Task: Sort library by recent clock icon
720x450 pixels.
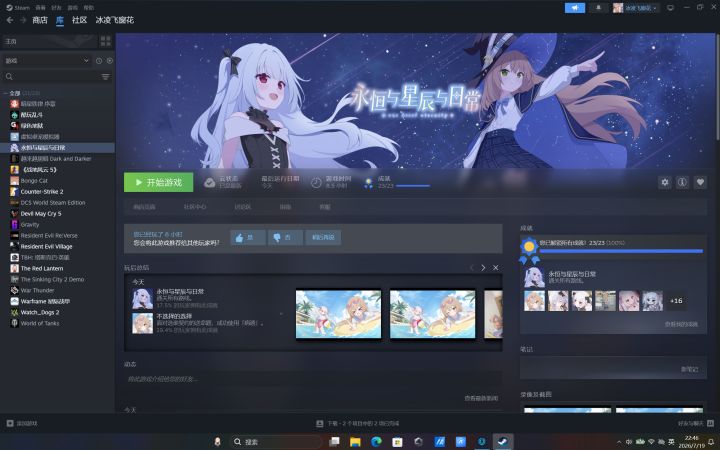Action: [x=99, y=61]
